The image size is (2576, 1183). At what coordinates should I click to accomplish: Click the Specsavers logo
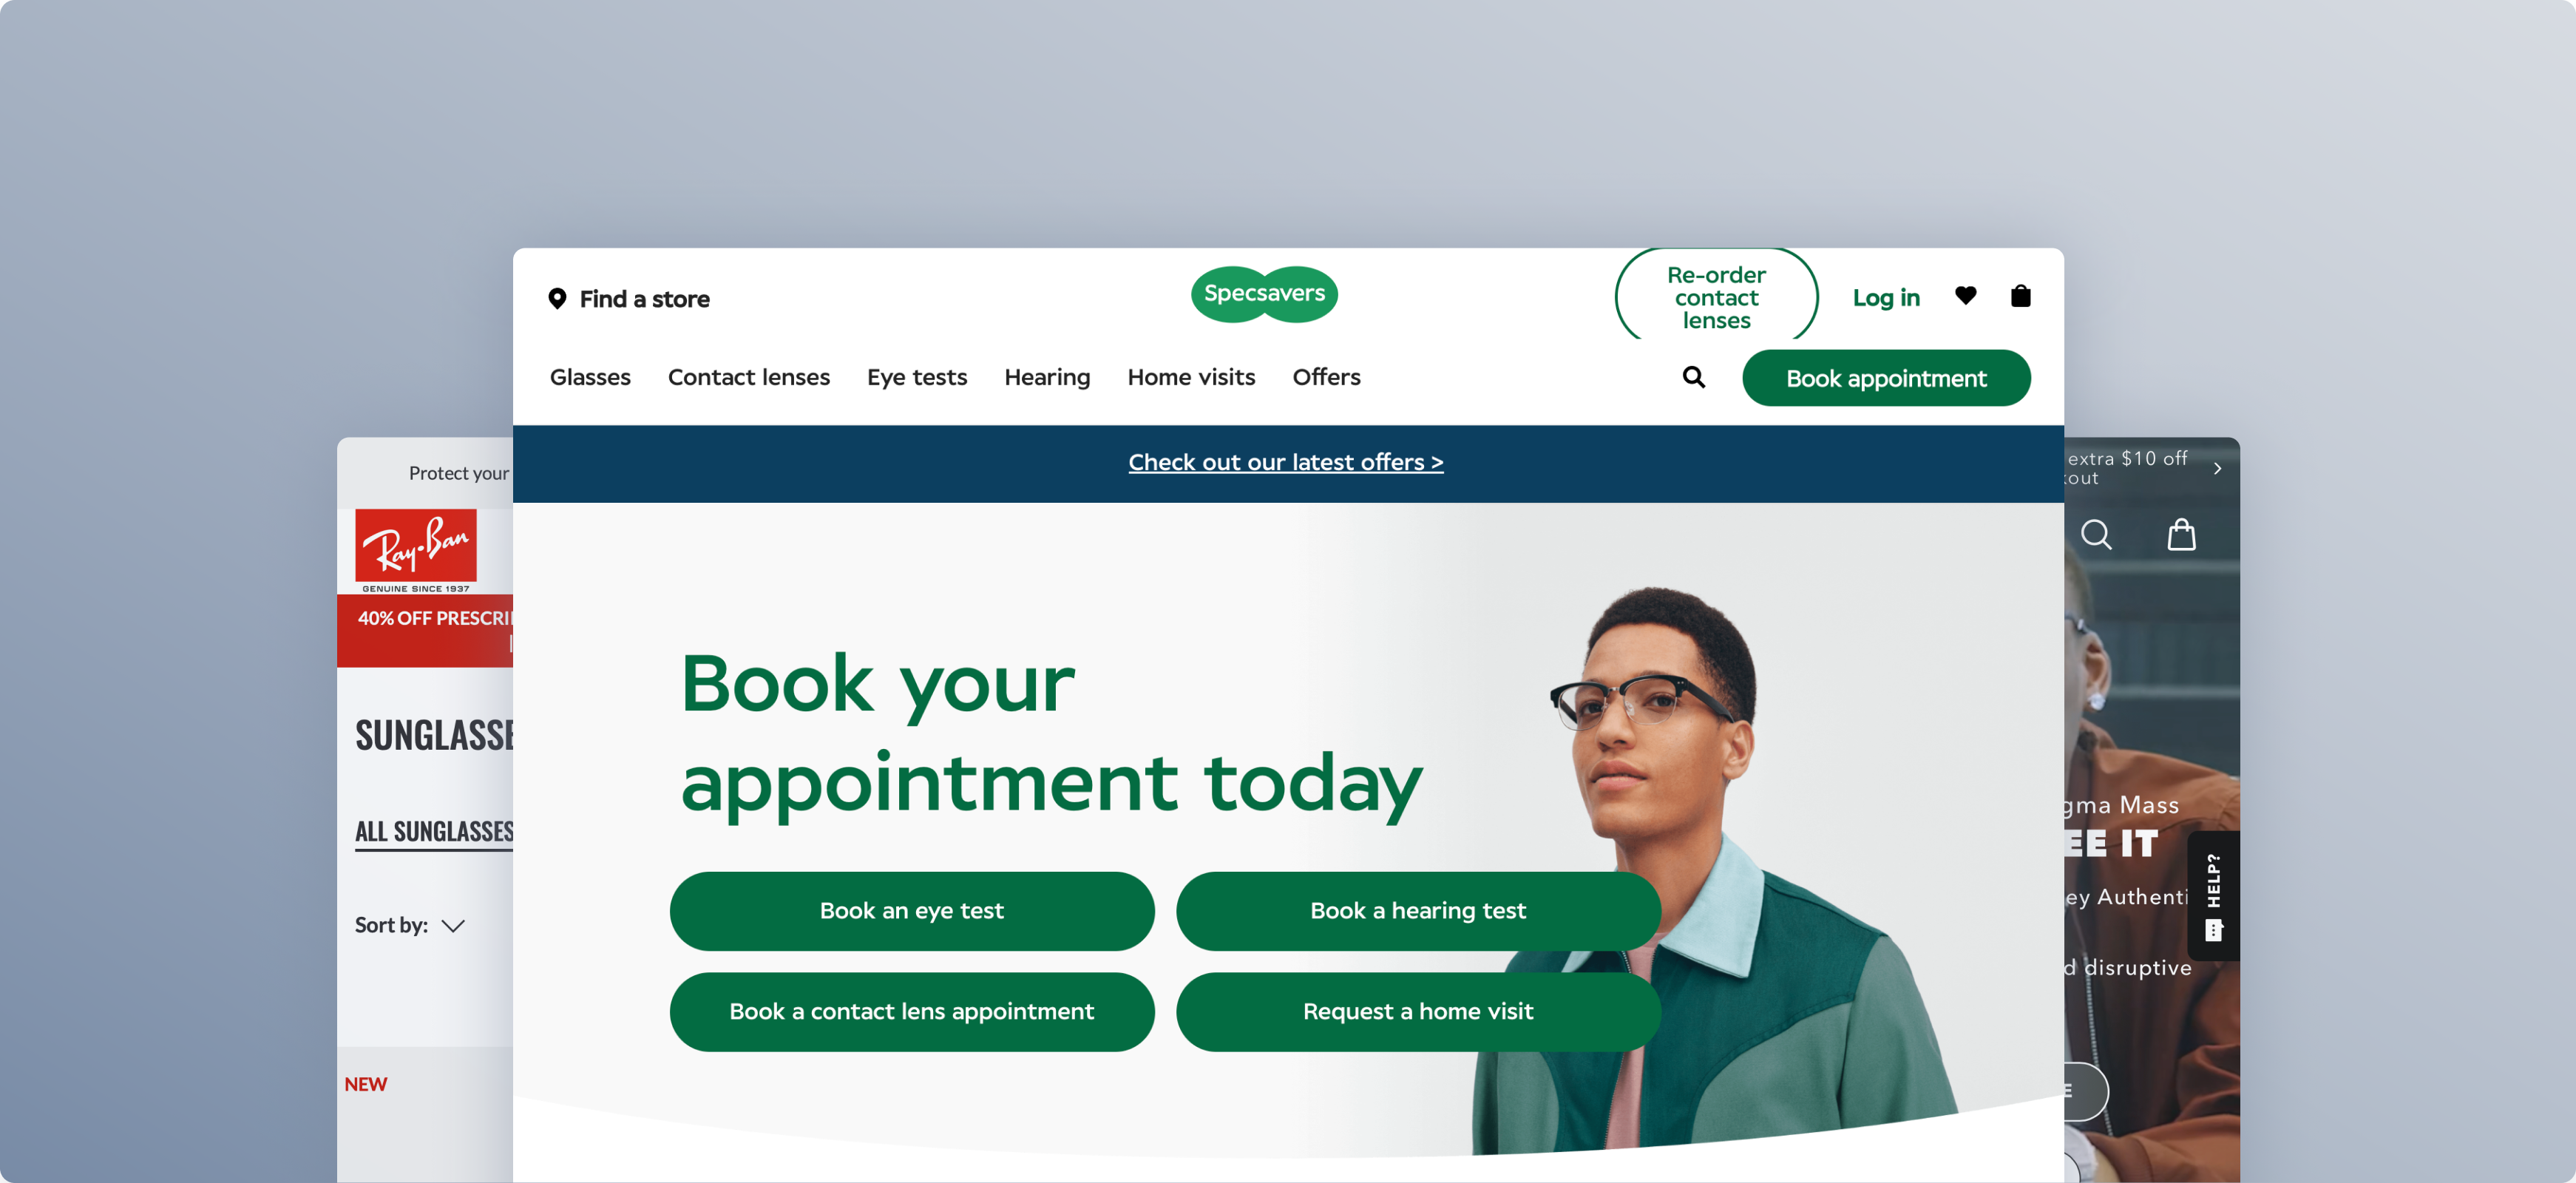tap(1264, 294)
